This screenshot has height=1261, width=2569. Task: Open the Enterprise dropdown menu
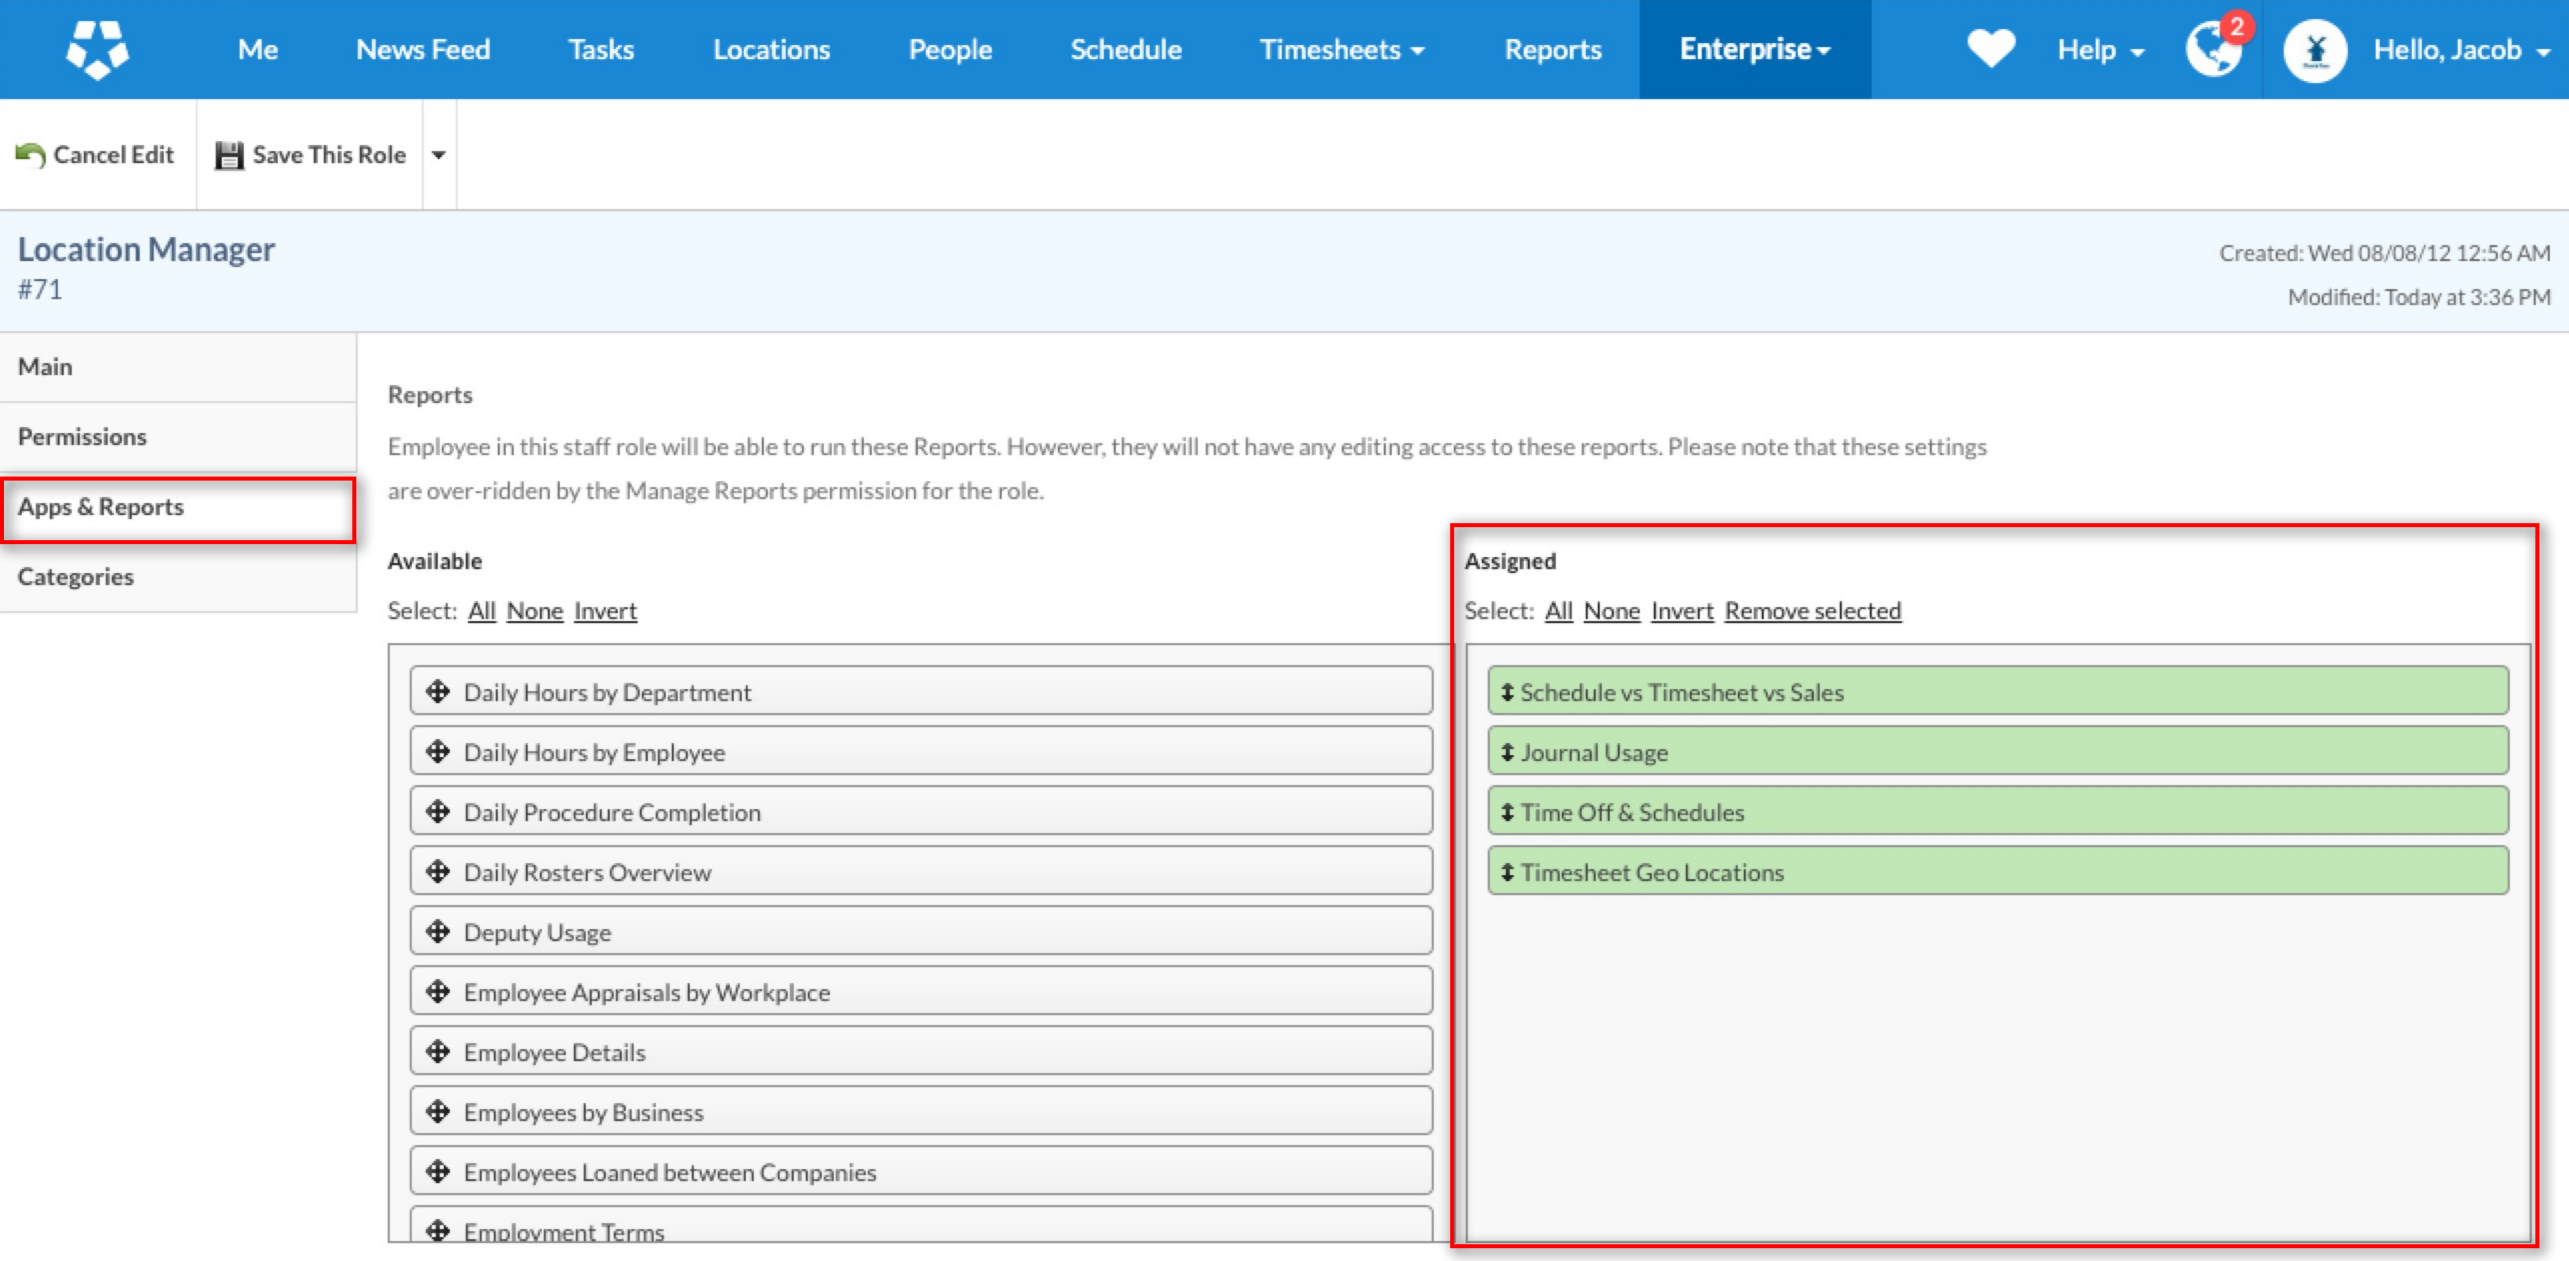pyautogui.click(x=1754, y=49)
